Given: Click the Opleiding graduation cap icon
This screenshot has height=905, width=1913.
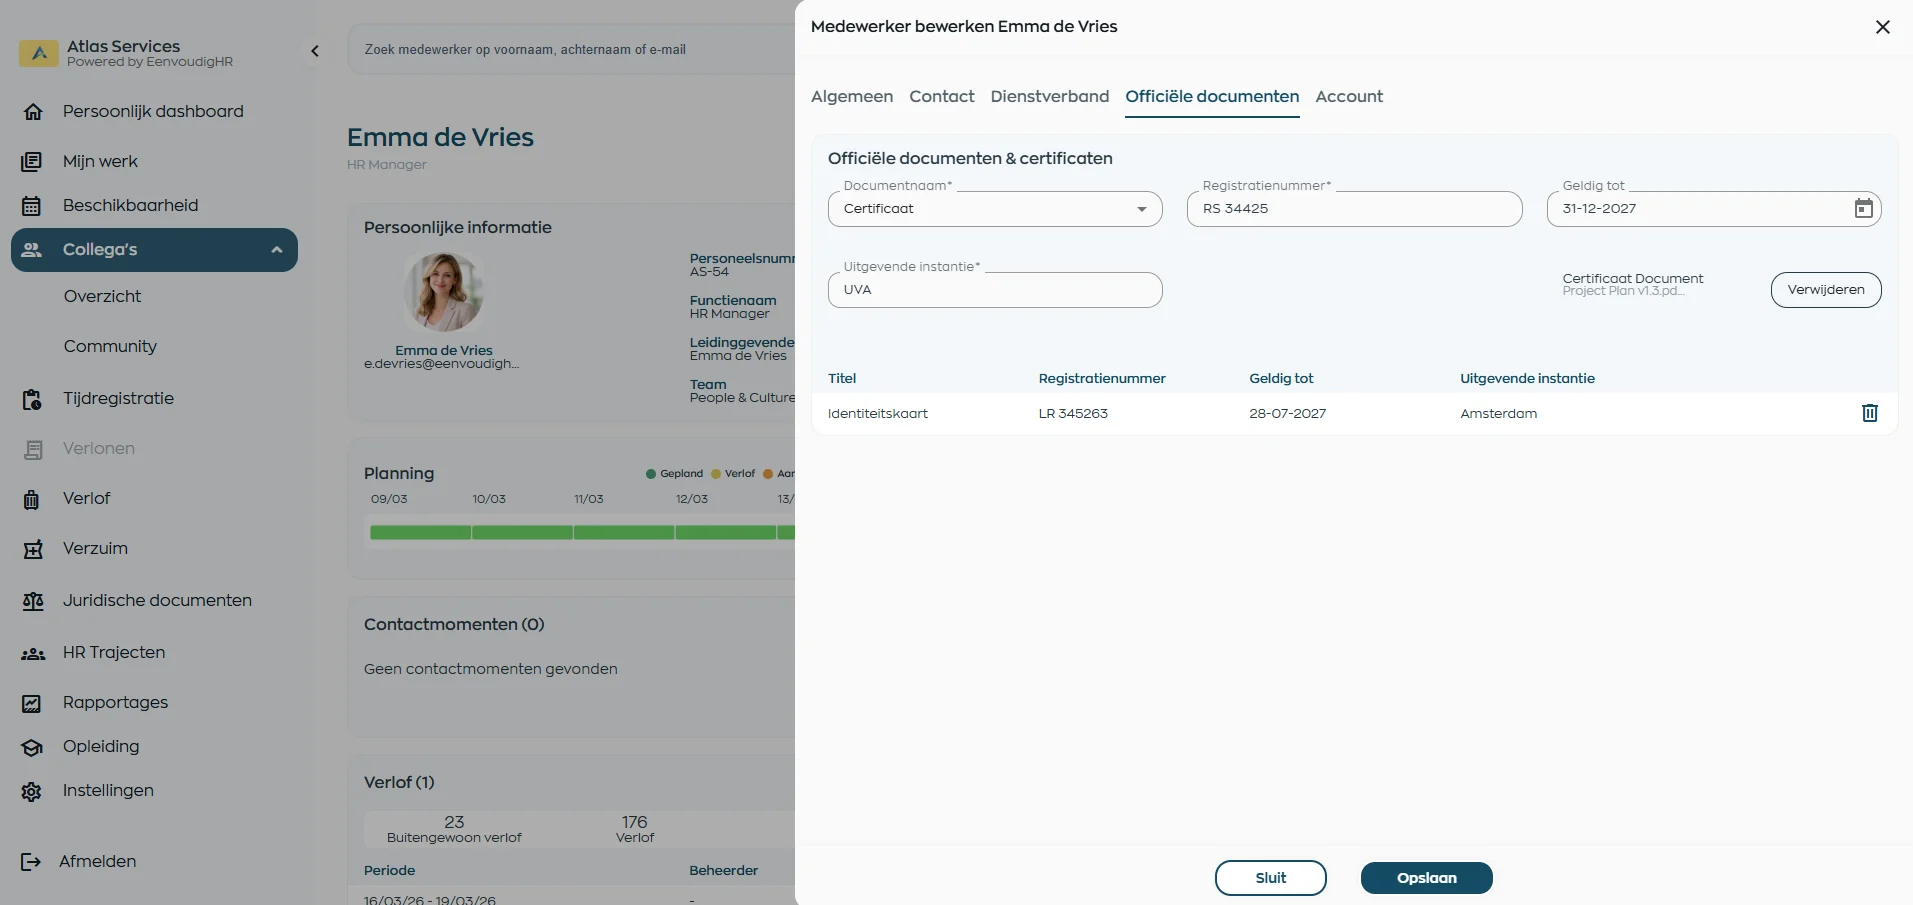Looking at the screenshot, I should click(x=32, y=747).
